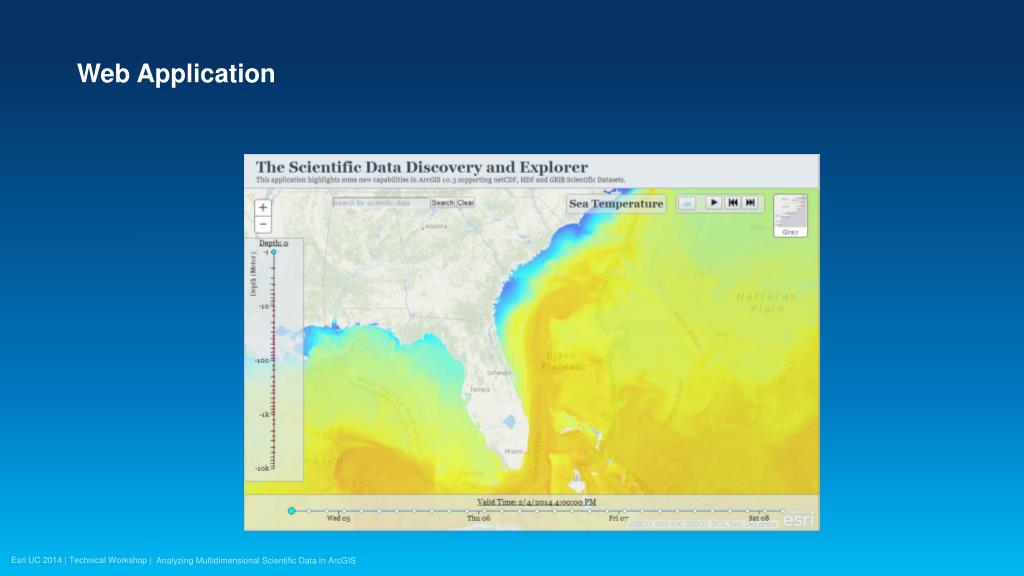Viewport: 1024px width, 576px height.
Task: Click the Miami label on the map
Action: click(514, 451)
